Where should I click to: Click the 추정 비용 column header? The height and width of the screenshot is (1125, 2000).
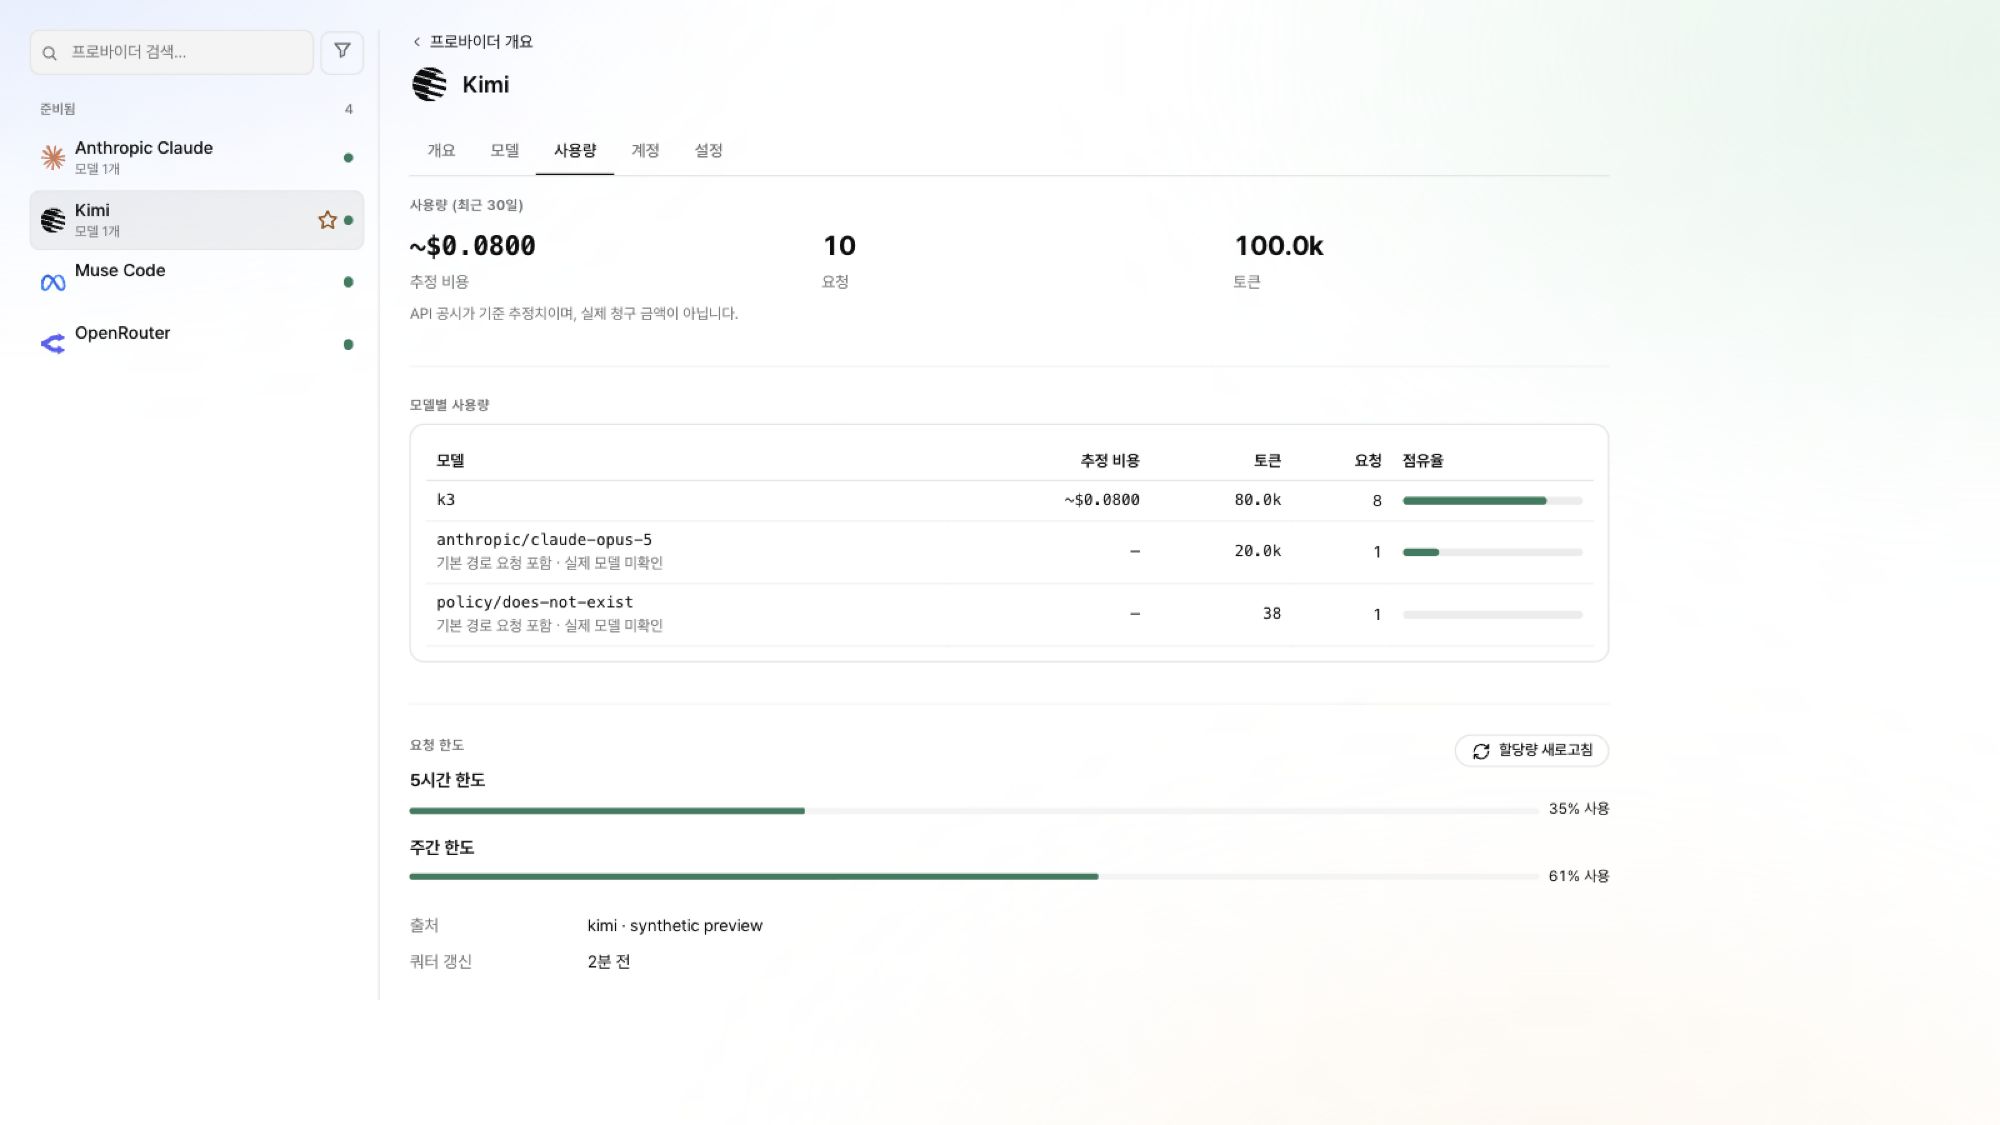1109,460
